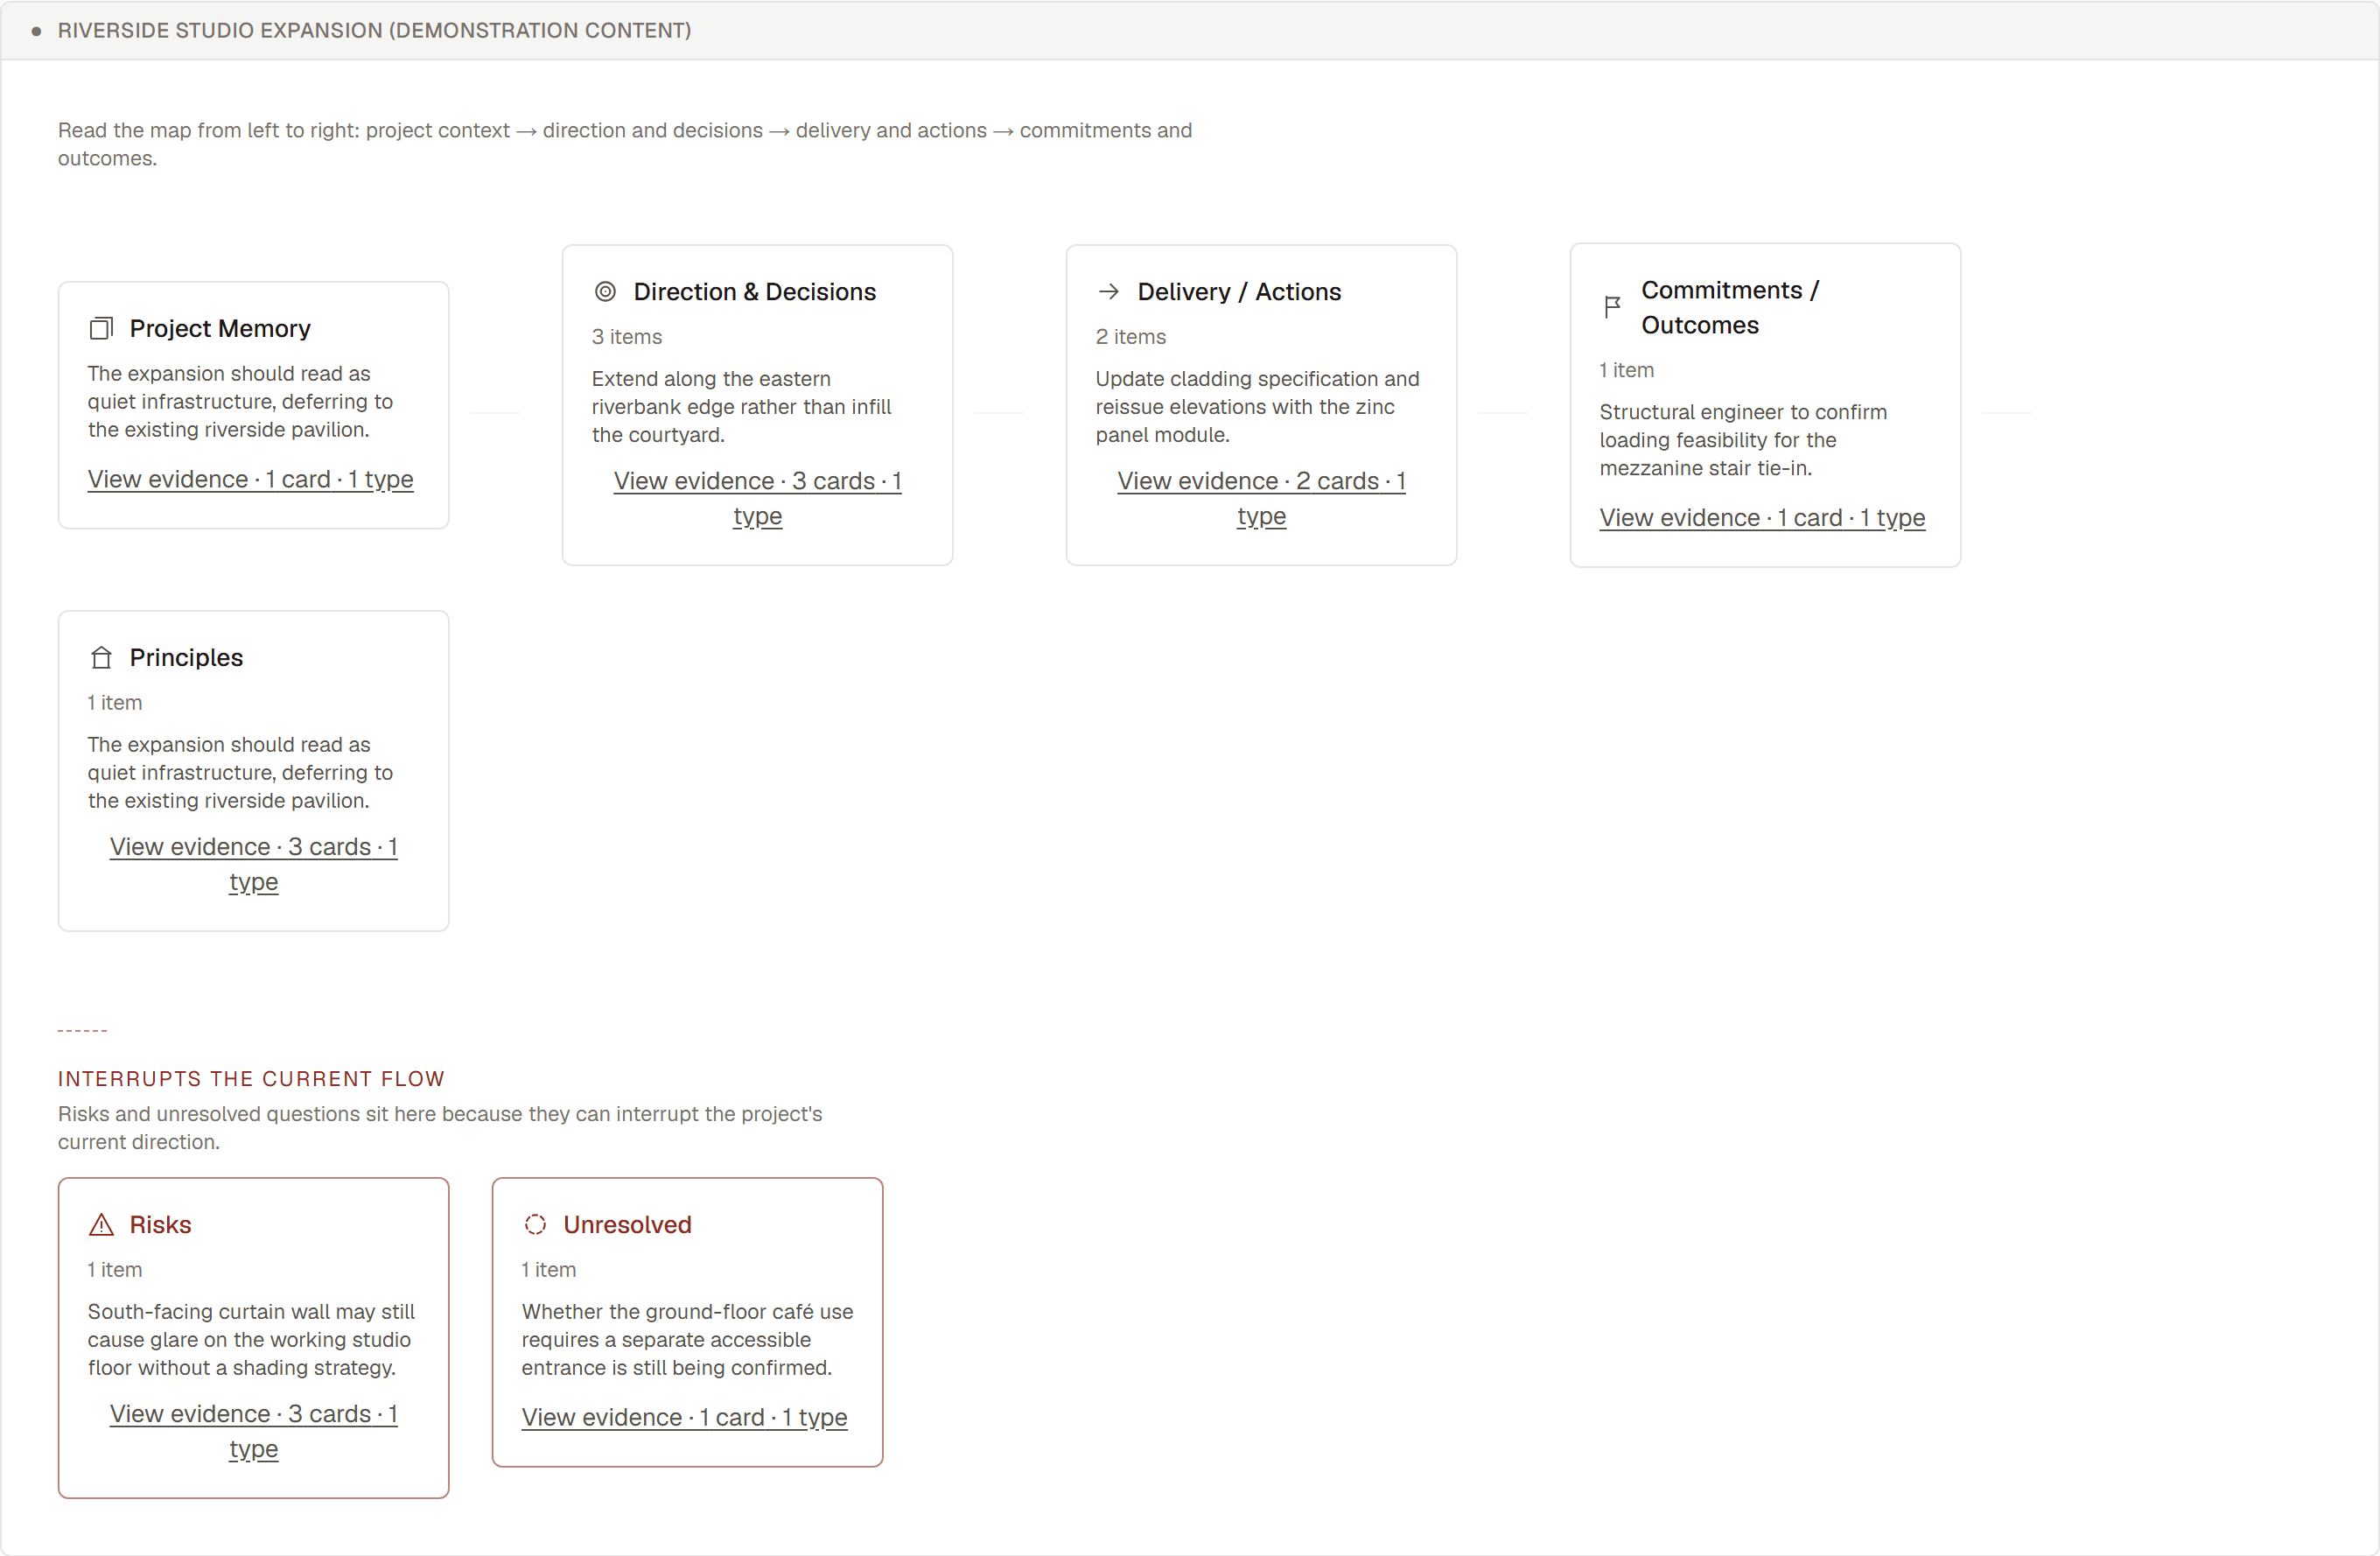Click 'Structural engineer to confirm' description

point(1743,440)
